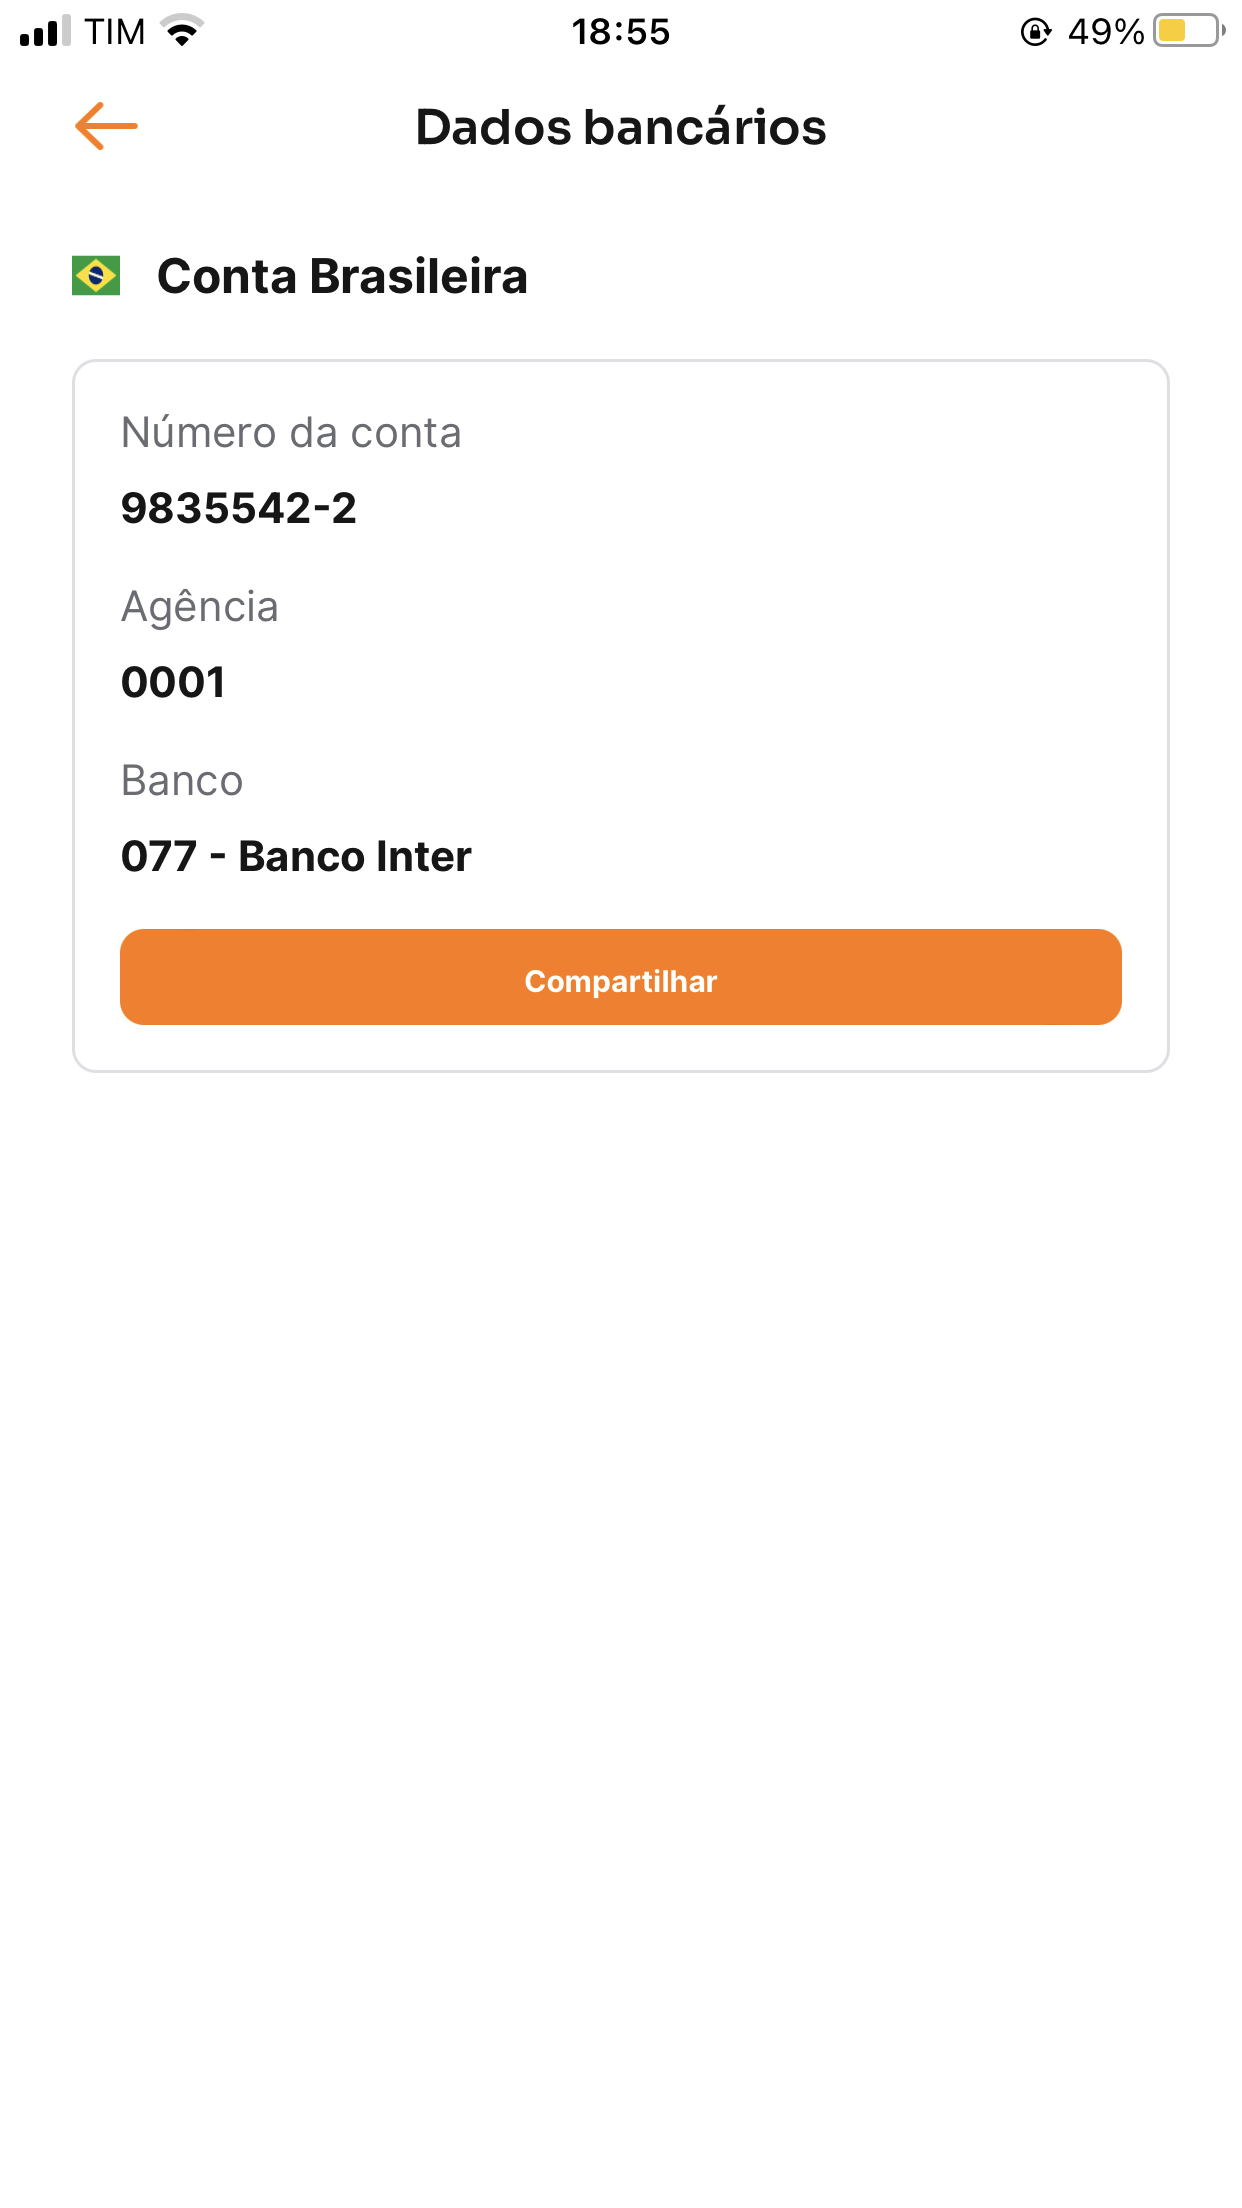Tap the 49% battery percentage
This screenshot has height=2208, width=1242.
pos(1105,32)
